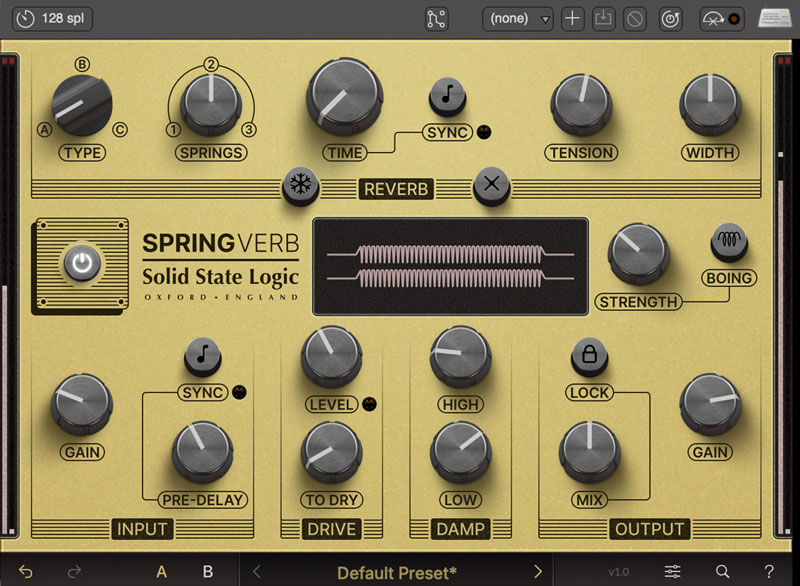Open the plugin pin routing icon
Screen dimensions: 800x586
pyautogui.click(x=436, y=19)
